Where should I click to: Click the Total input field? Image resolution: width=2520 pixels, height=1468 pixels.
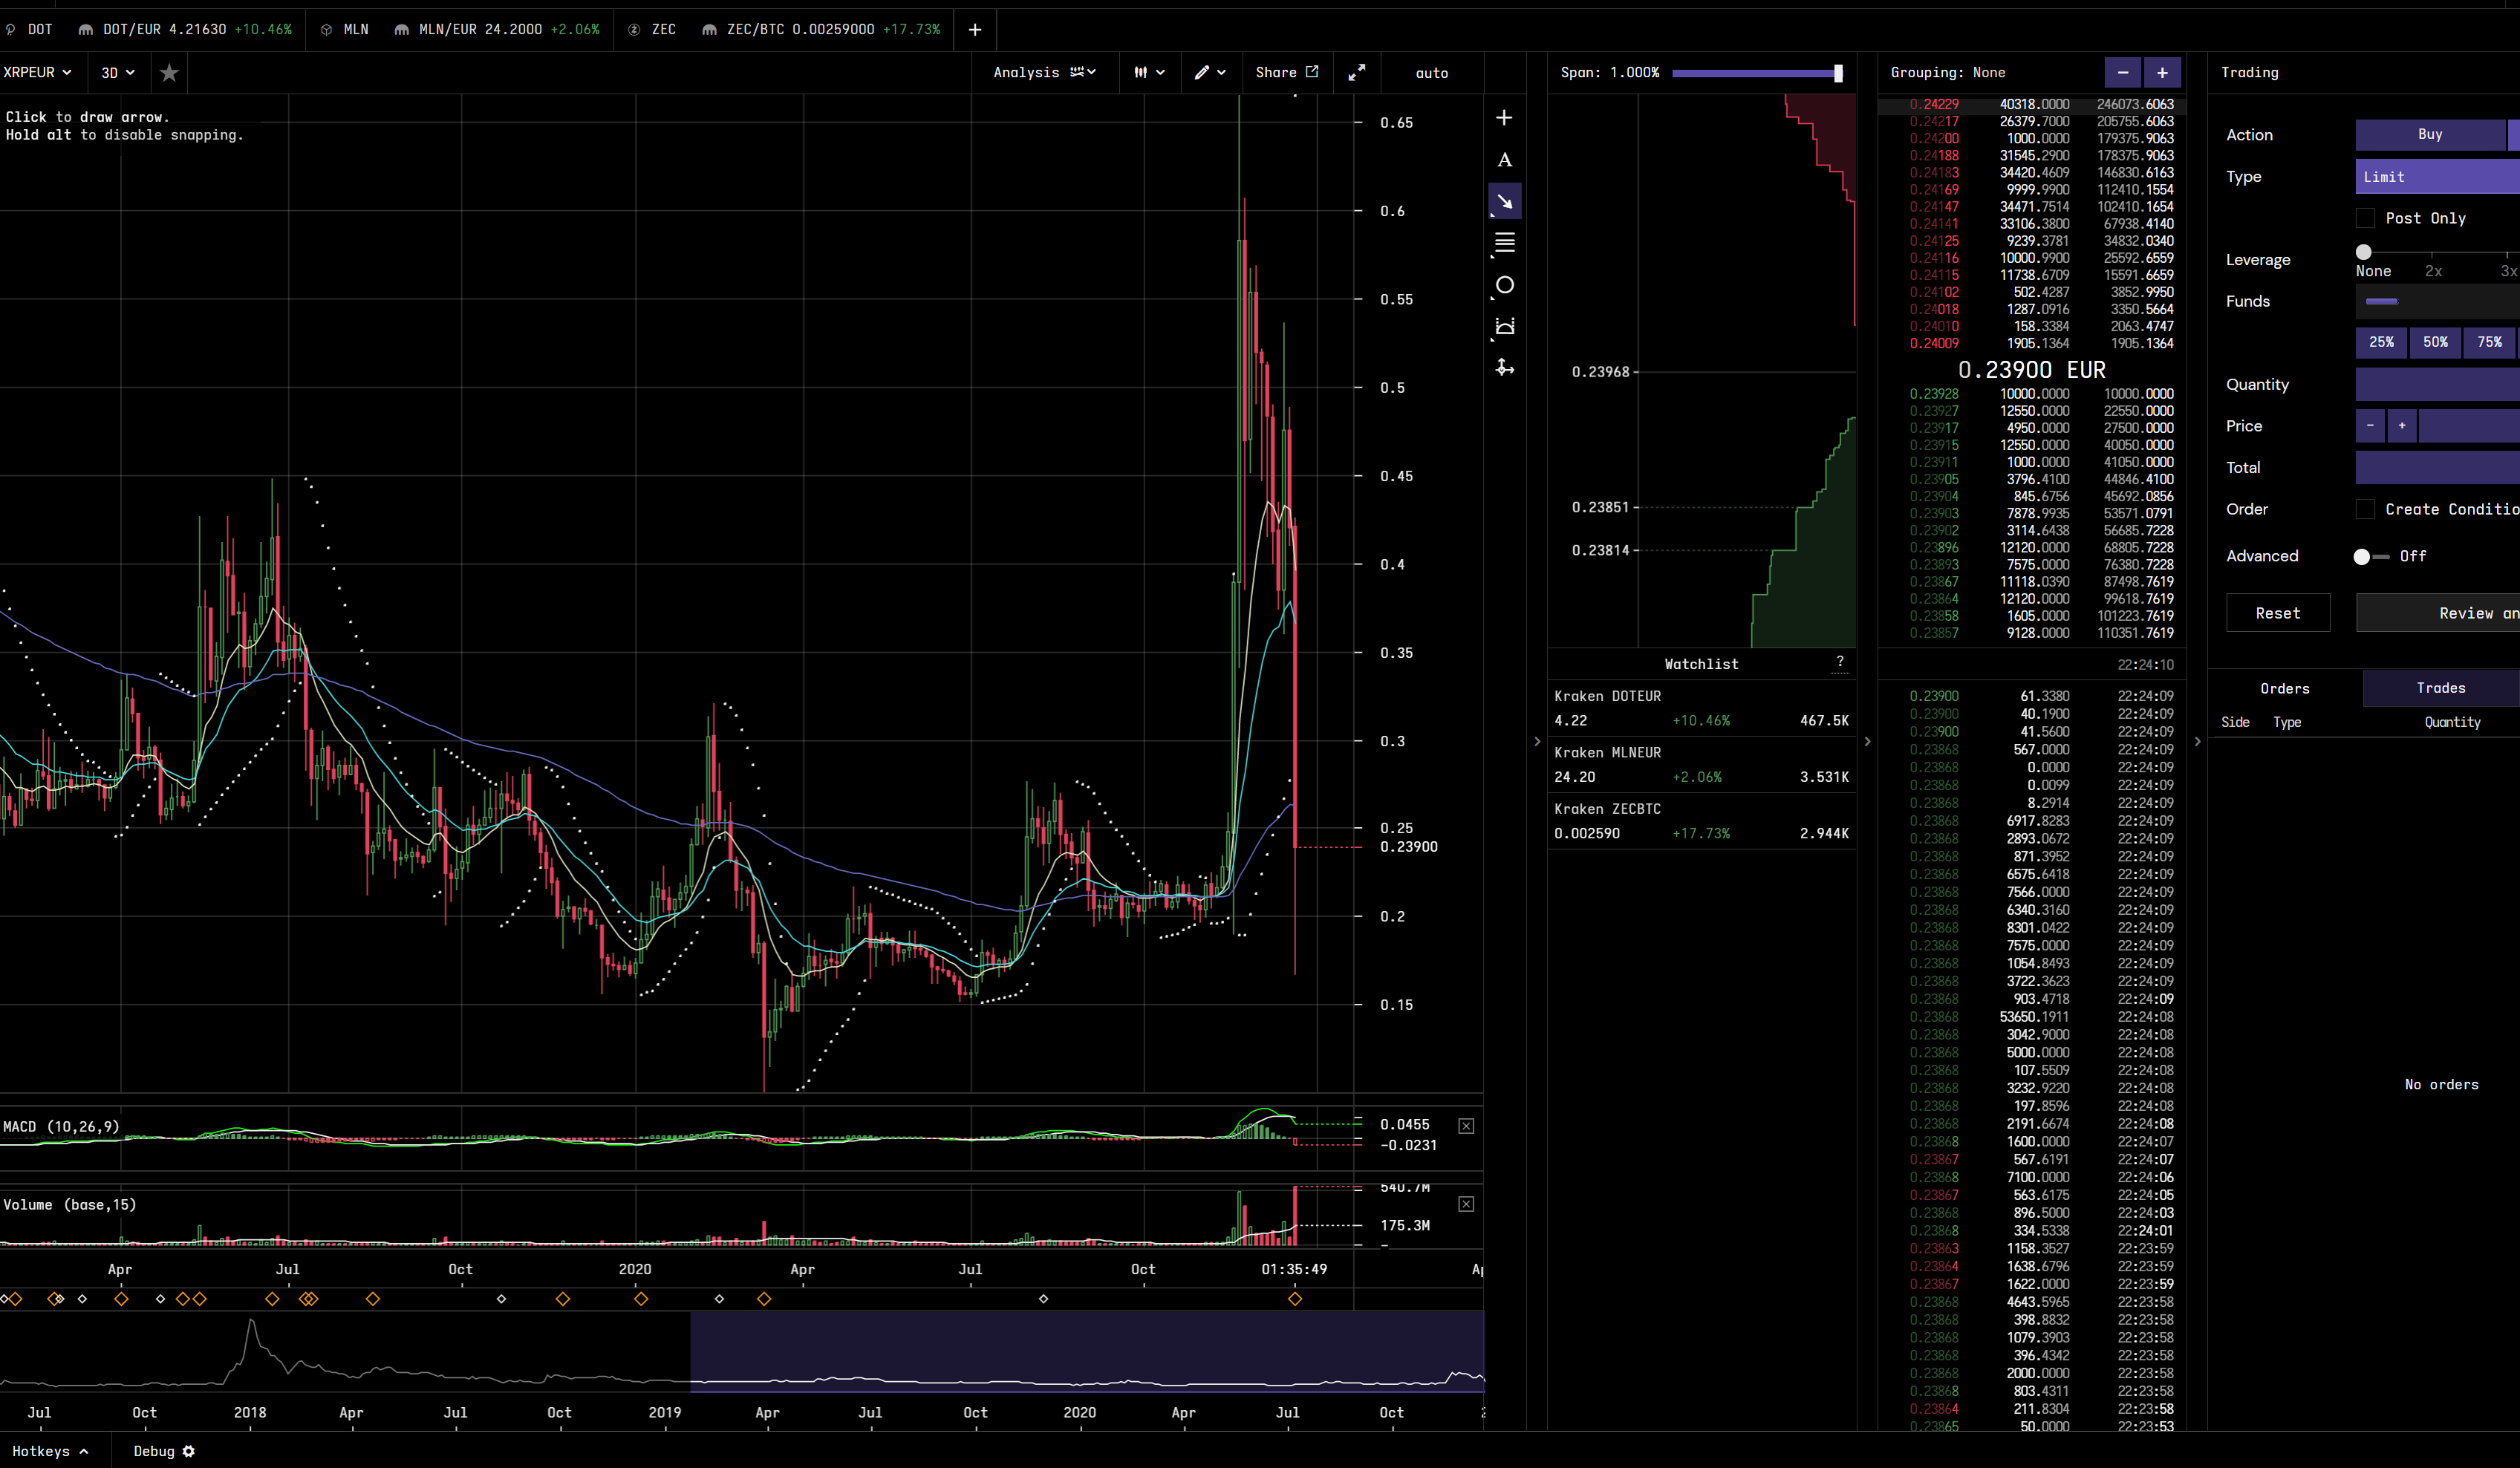point(2437,467)
